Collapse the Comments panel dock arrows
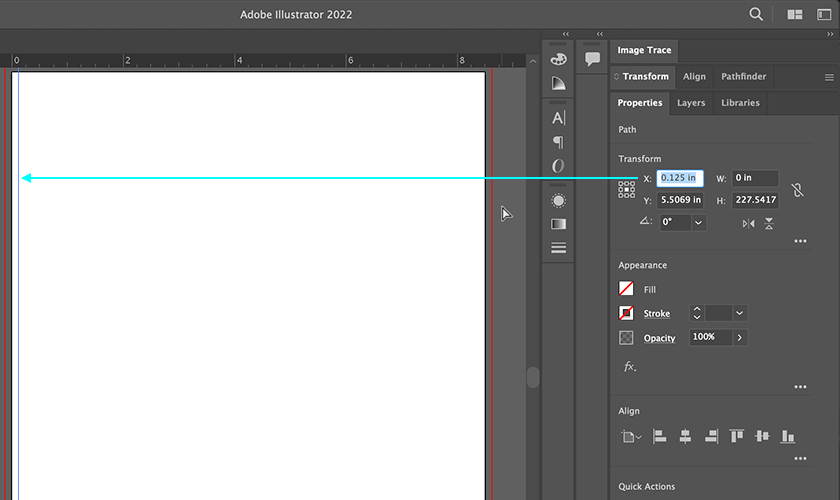Image resolution: width=840 pixels, height=500 pixels. tap(600, 34)
